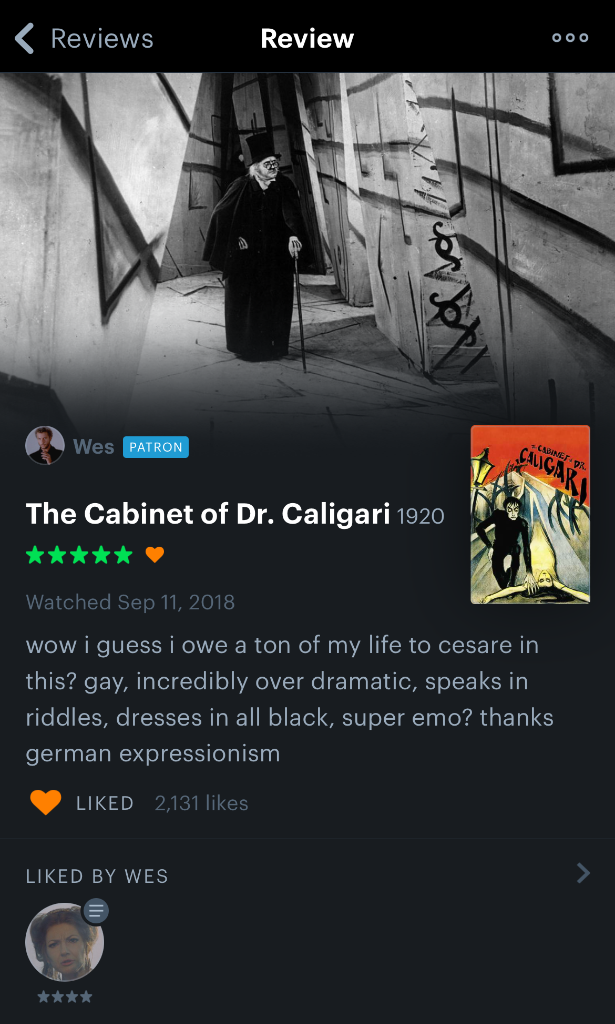Tap small orange heart beside stars
615x1024 pixels.
click(155, 555)
